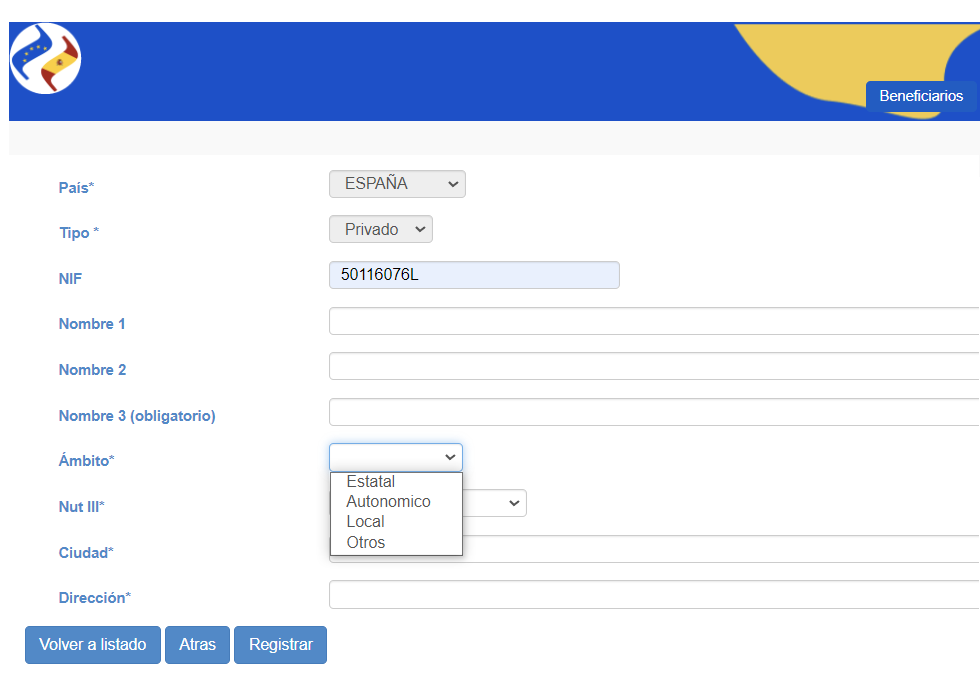Image resolution: width=980 pixels, height=698 pixels.
Task: Go back with the Atras button
Action: coord(197,645)
